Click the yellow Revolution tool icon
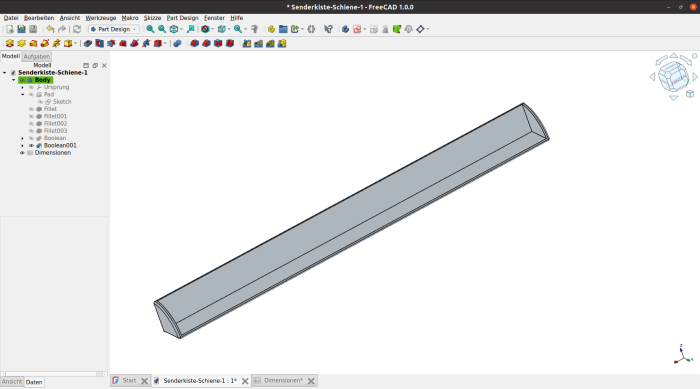This screenshot has height=389, width=700. pyautogui.click(x=21, y=43)
